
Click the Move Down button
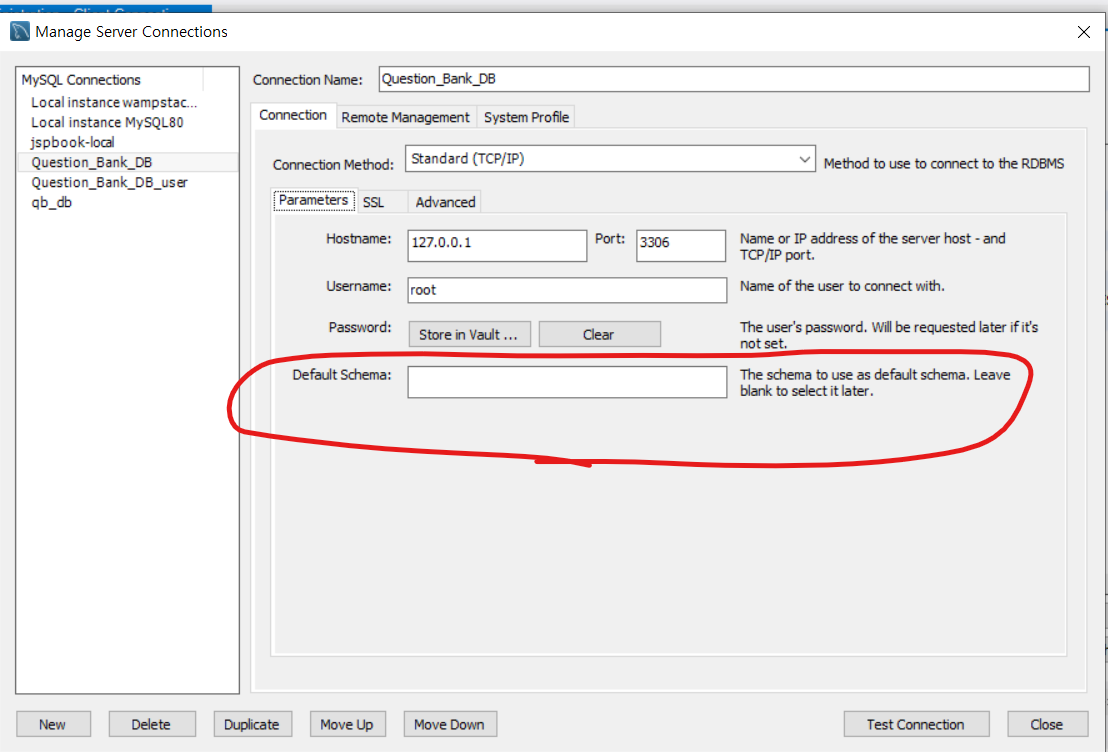[x=449, y=724]
